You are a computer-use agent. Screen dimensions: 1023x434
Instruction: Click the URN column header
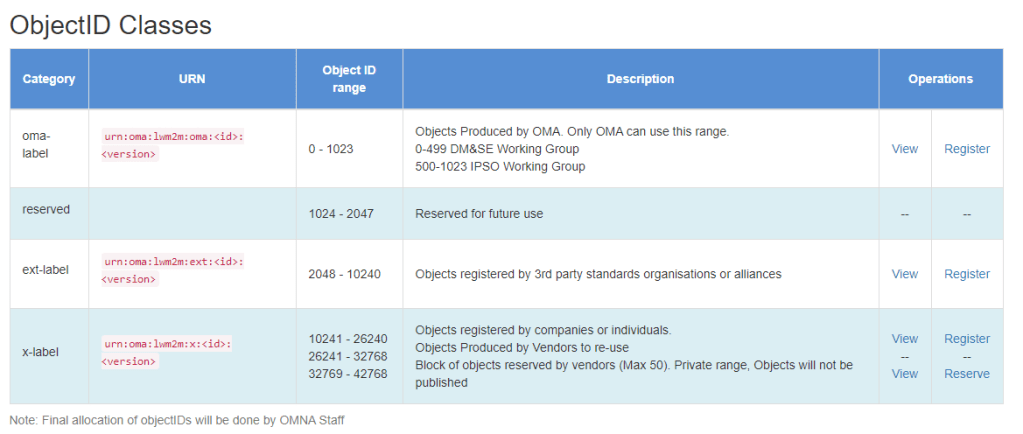point(192,79)
